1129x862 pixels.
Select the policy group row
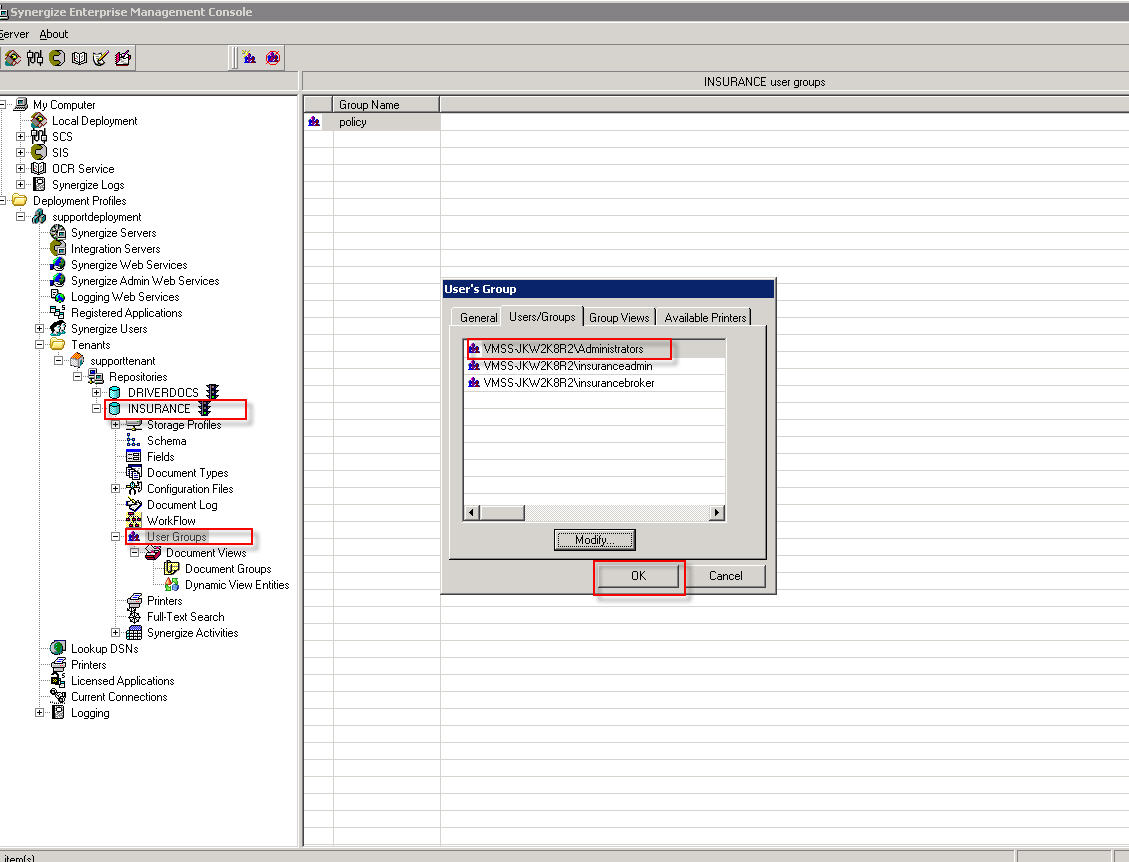click(x=372, y=122)
